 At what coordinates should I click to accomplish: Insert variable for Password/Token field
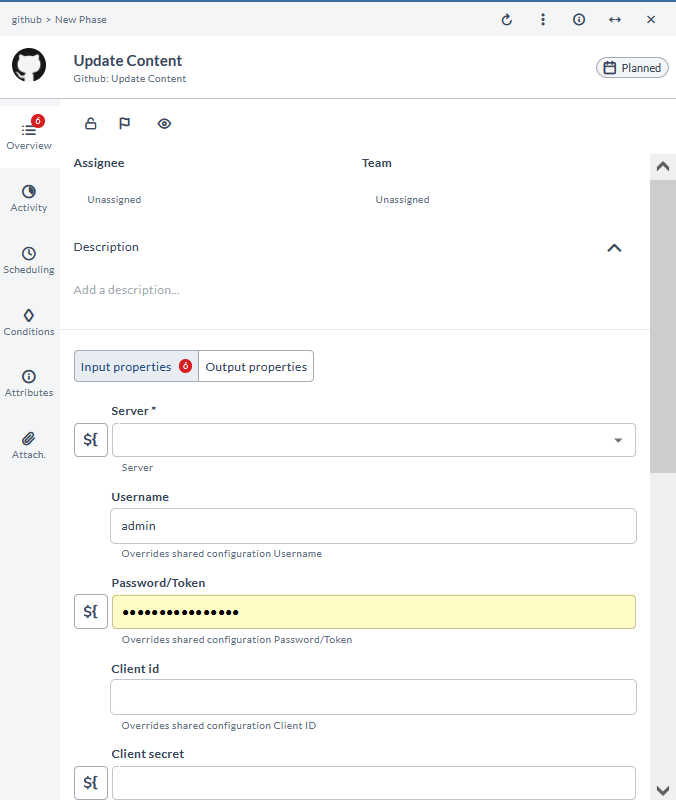[91, 612]
